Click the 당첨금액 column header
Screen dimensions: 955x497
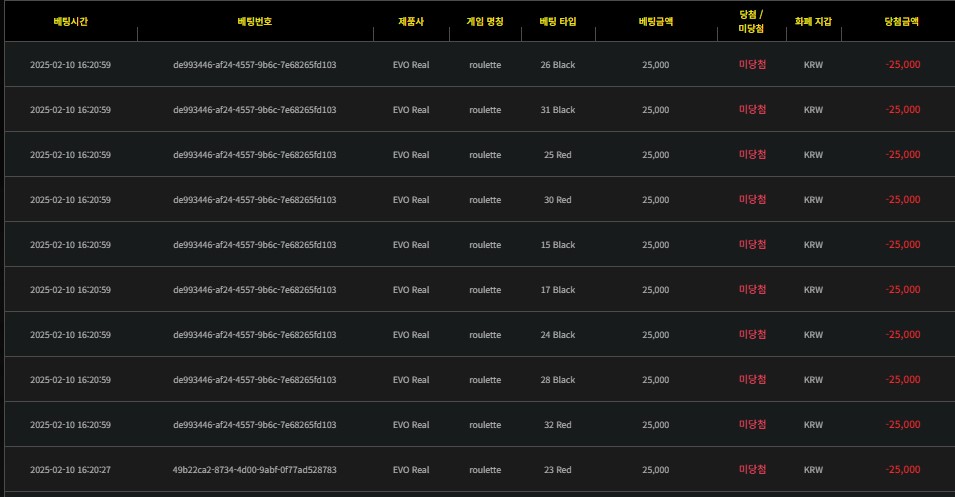[x=901, y=21]
